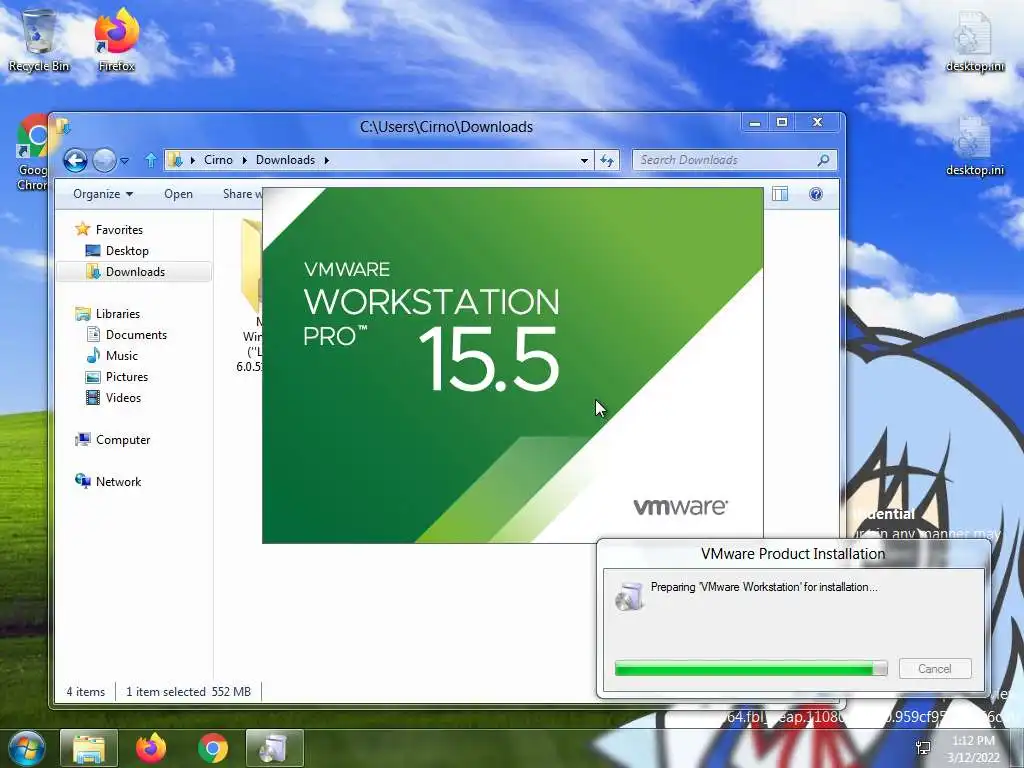Open the Share with menu
Screen dimensions: 1024x768
[242, 194]
